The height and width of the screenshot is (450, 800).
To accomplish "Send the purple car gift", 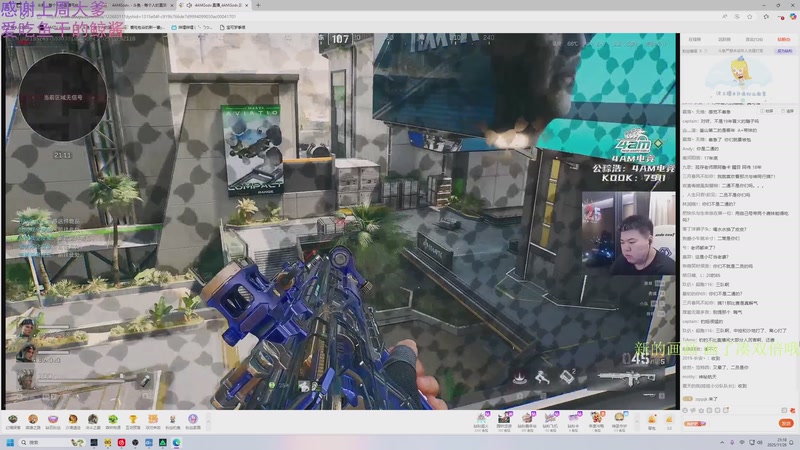I will pos(573,418).
